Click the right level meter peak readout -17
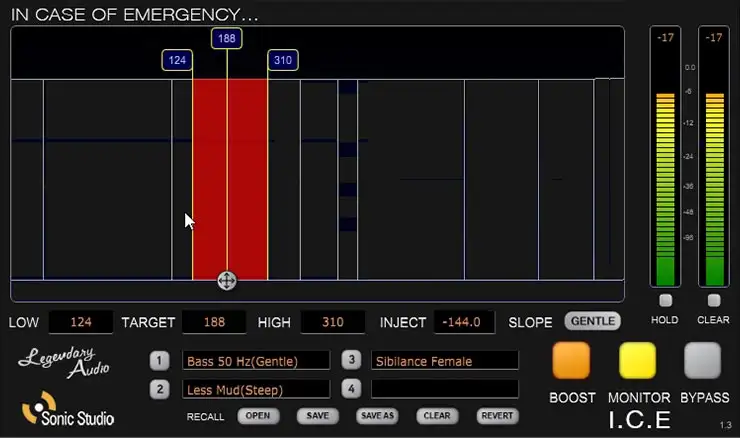This screenshot has width=740, height=438. click(x=714, y=38)
